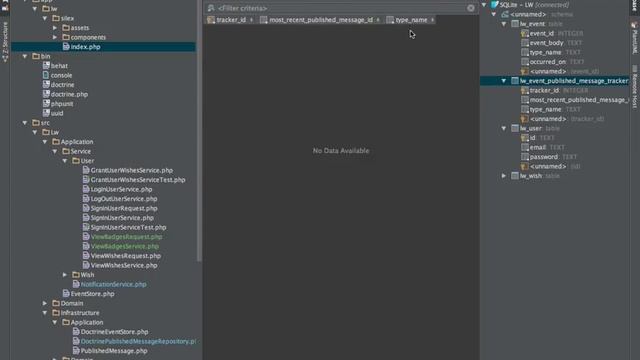This screenshot has width=640, height=360.
Task: Click the doctrine file icon
Action: [x=46, y=84]
